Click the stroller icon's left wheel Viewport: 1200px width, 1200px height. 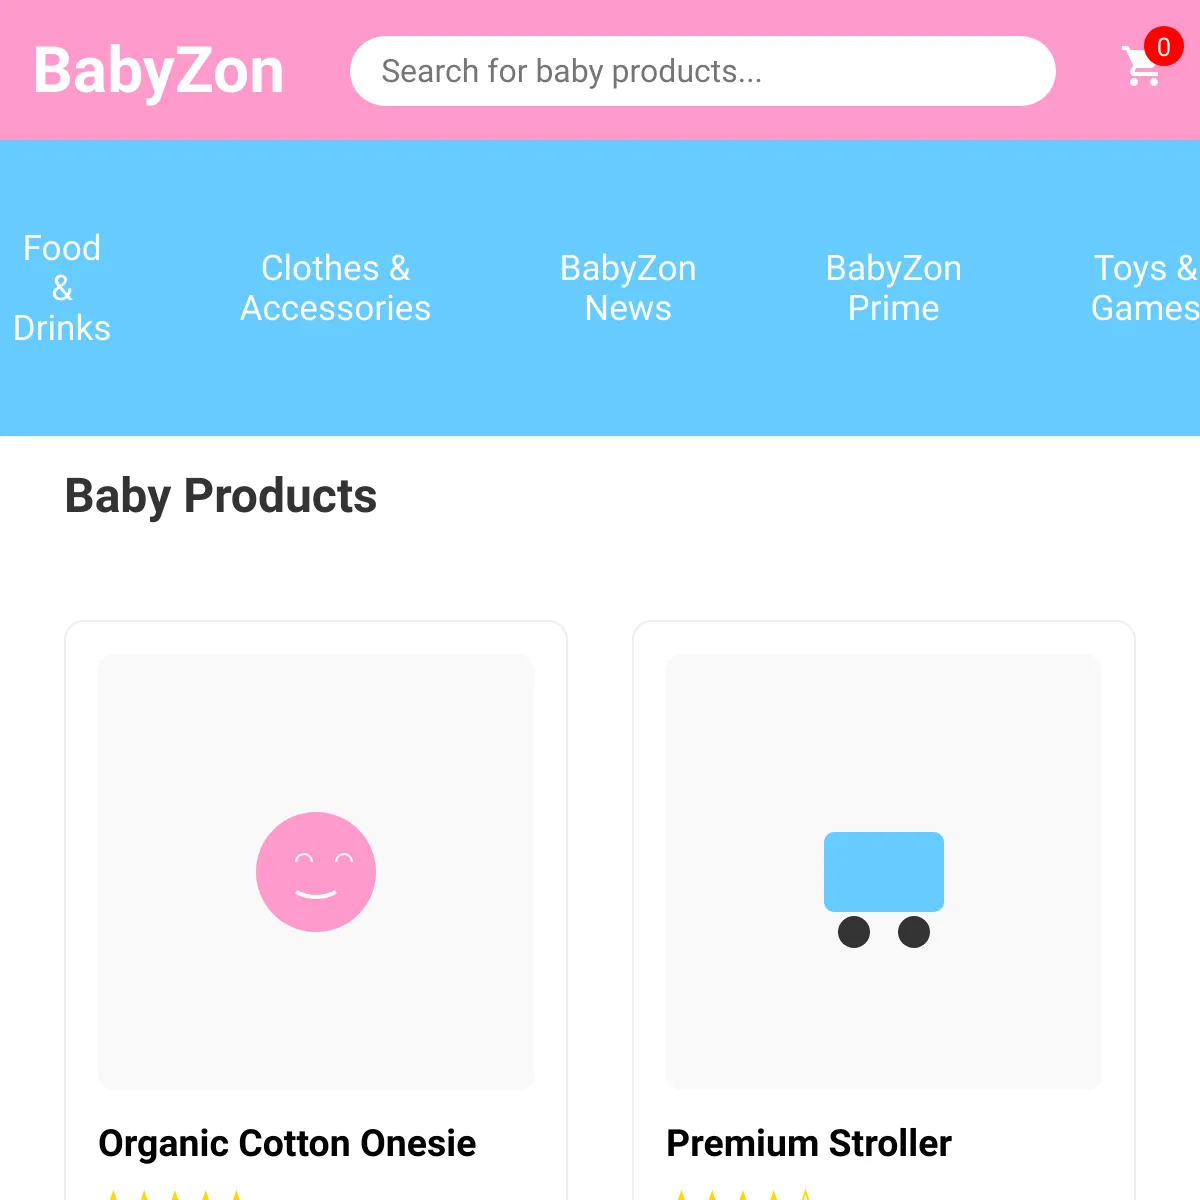coord(854,932)
